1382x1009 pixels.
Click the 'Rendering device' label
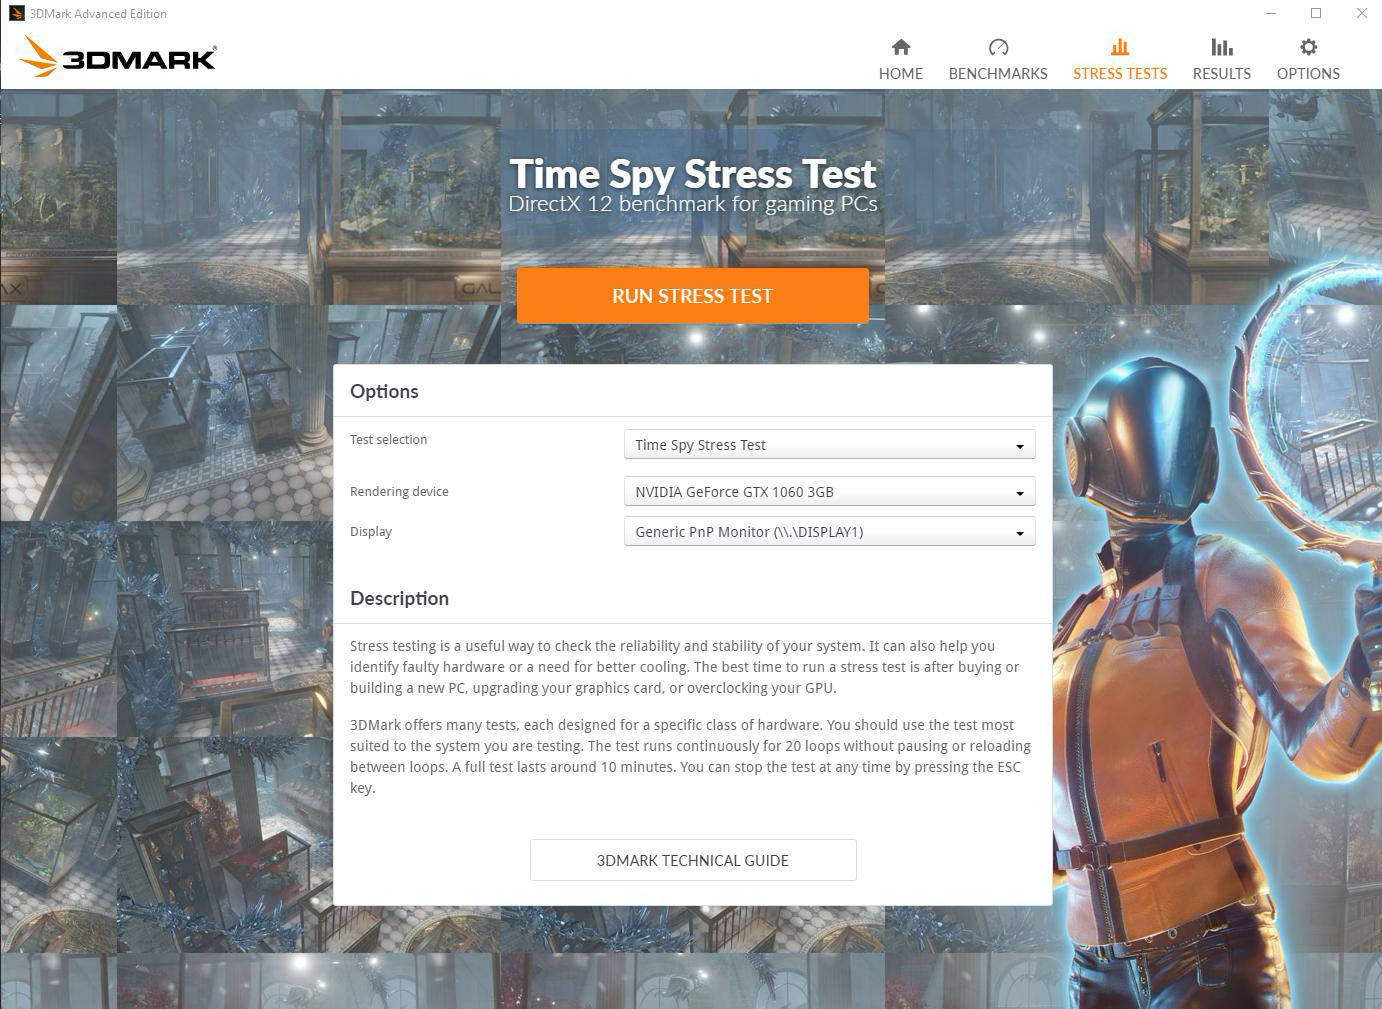[399, 491]
